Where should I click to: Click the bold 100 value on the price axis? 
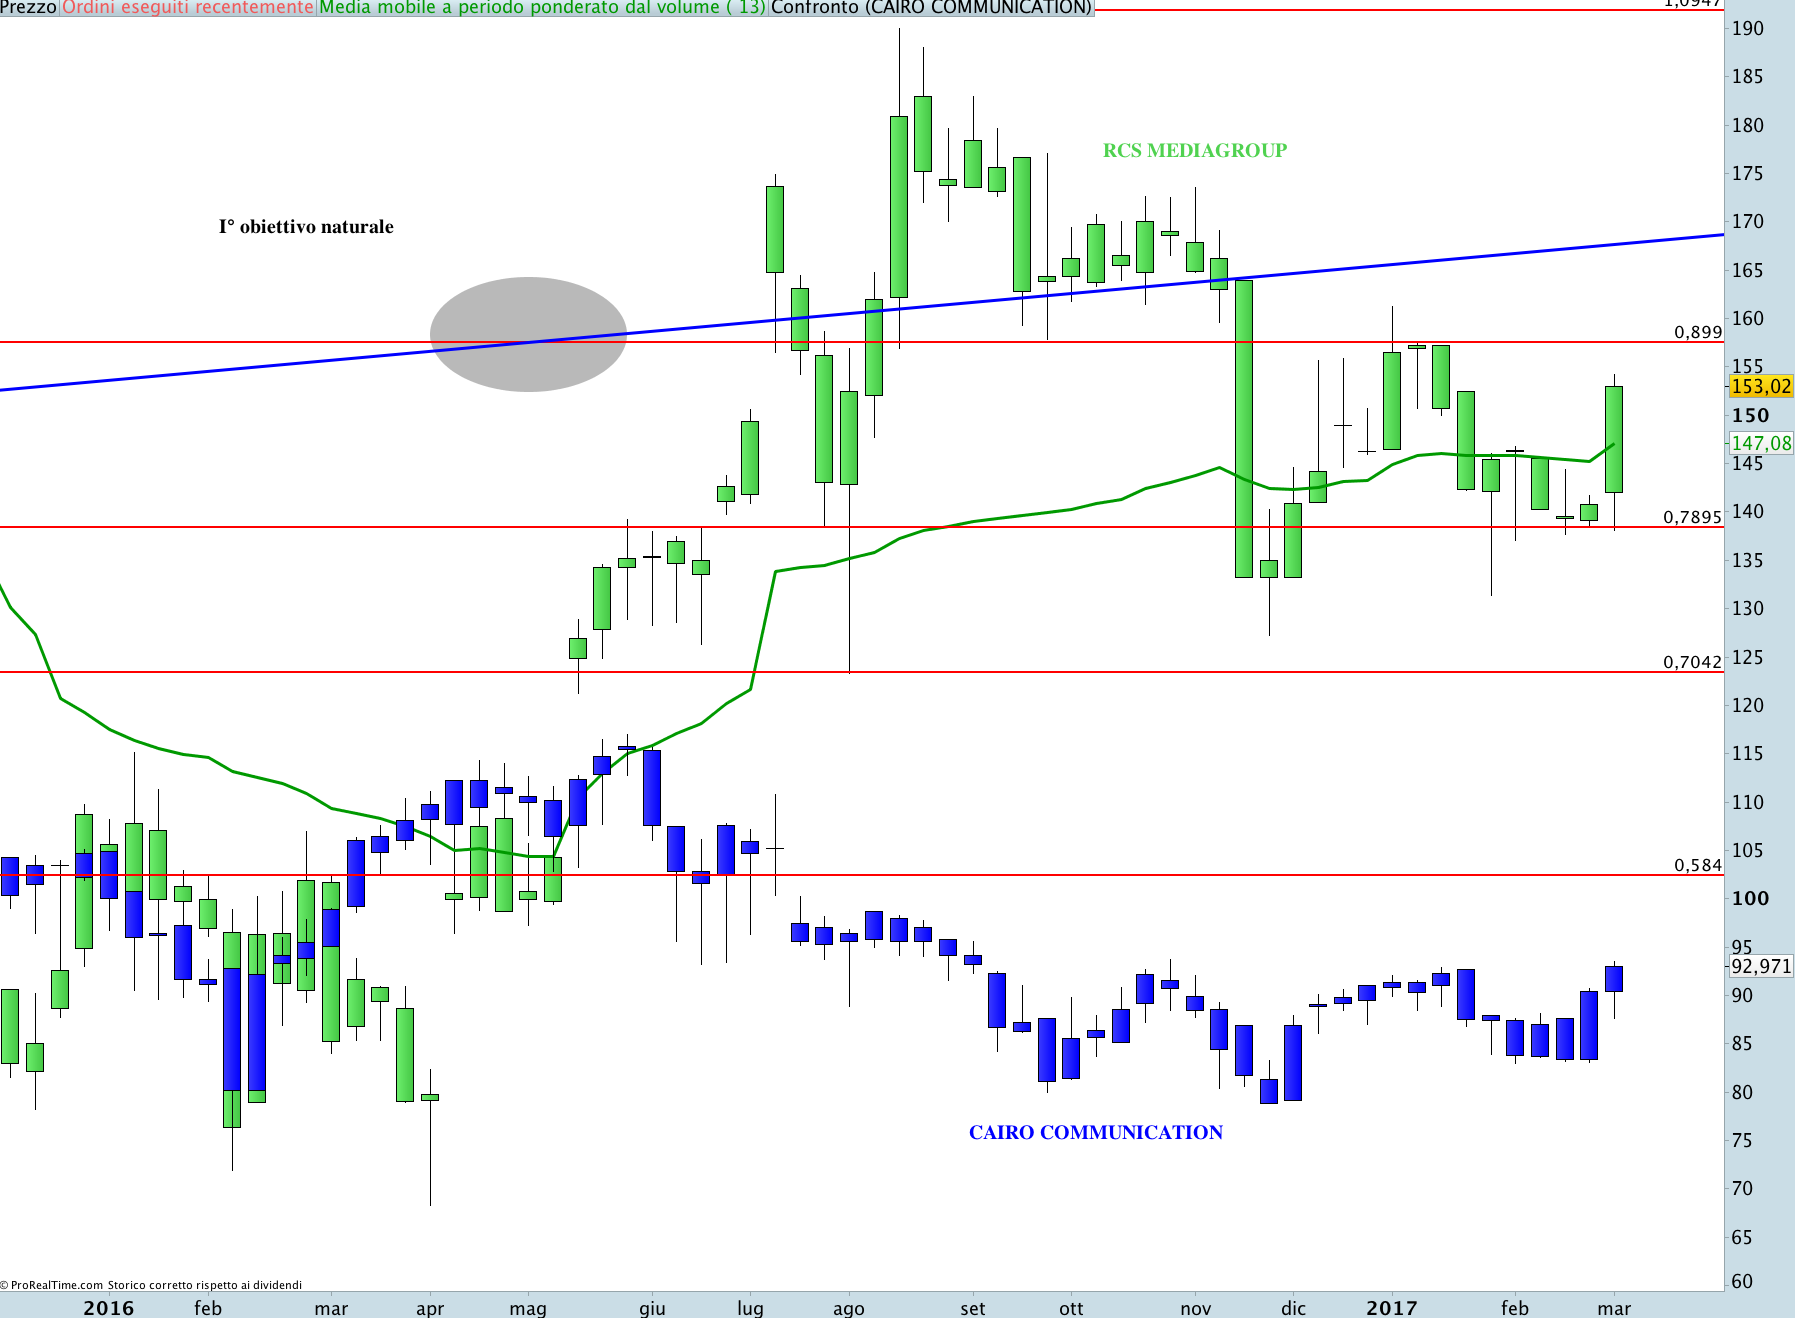pyautogui.click(x=1750, y=898)
